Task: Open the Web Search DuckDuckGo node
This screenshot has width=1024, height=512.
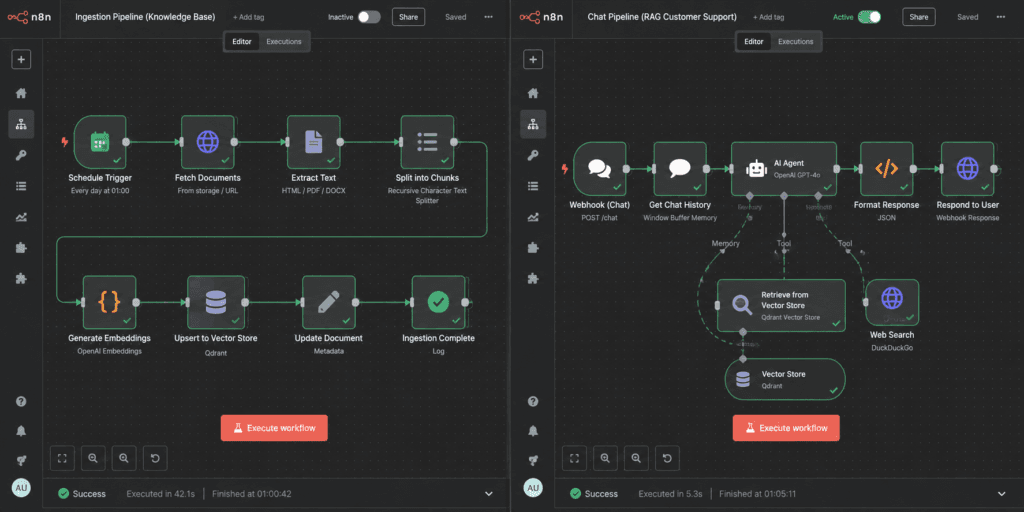Action: [892, 302]
